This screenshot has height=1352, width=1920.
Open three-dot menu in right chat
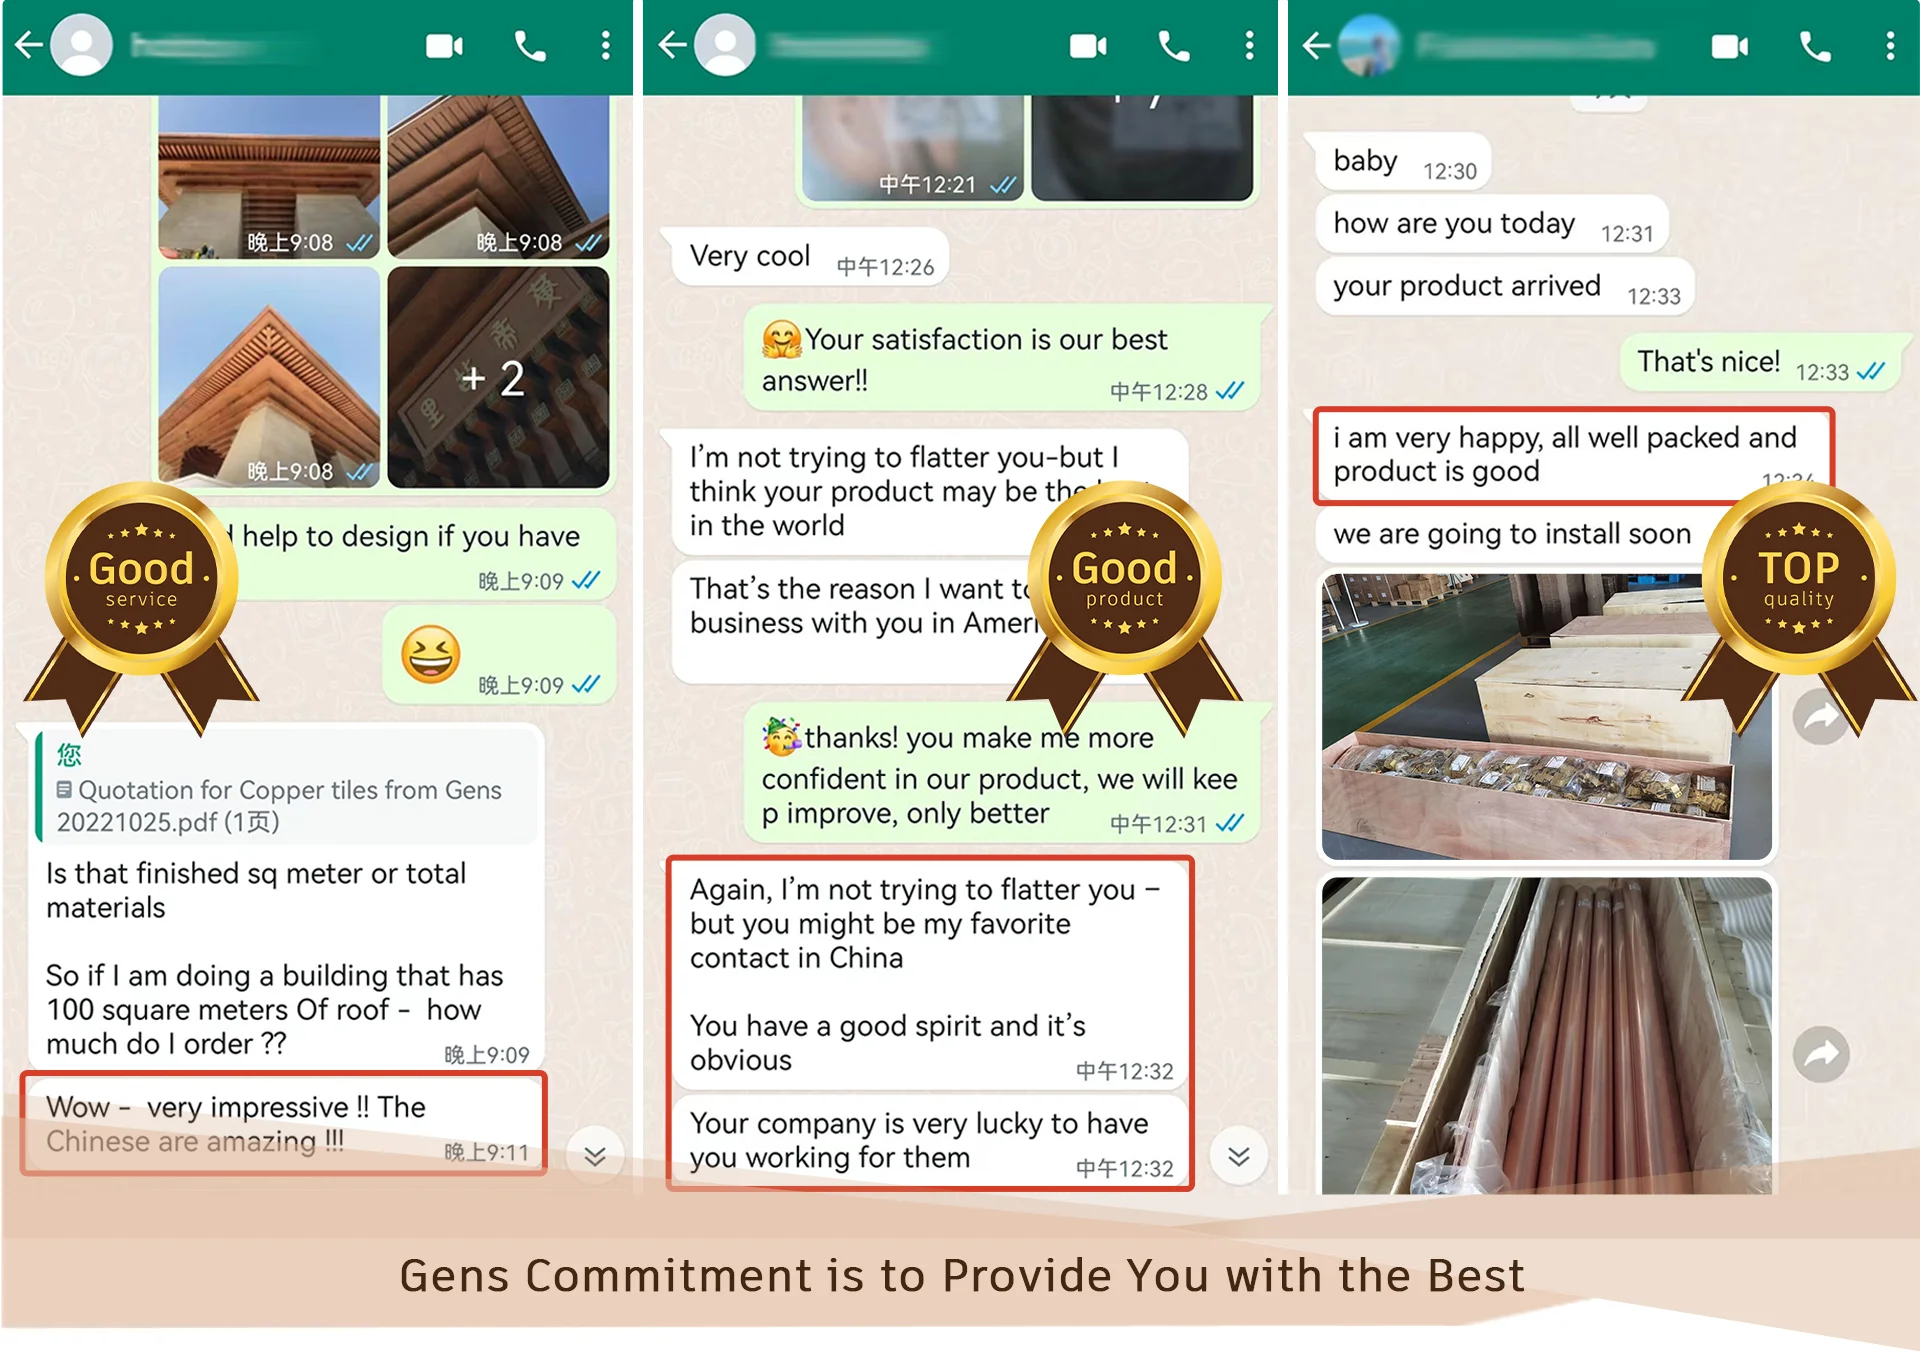(x=1889, y=46)
